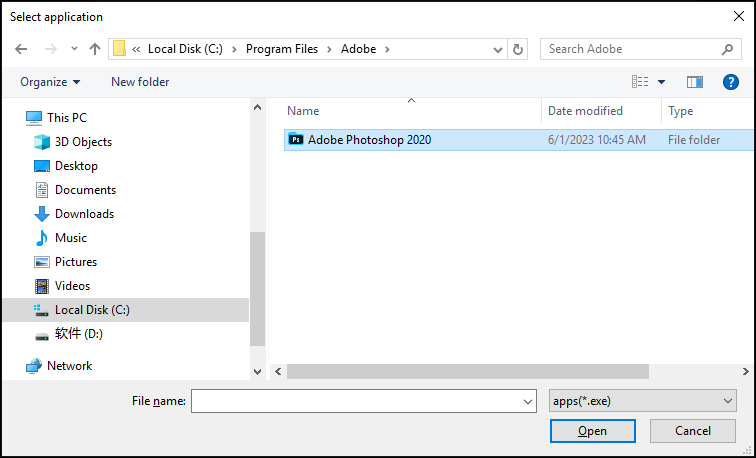The width and height of the screenshot is (756, 458).
Task: Open the view options dropdown arrow
Action: click(x=661, y=82)
